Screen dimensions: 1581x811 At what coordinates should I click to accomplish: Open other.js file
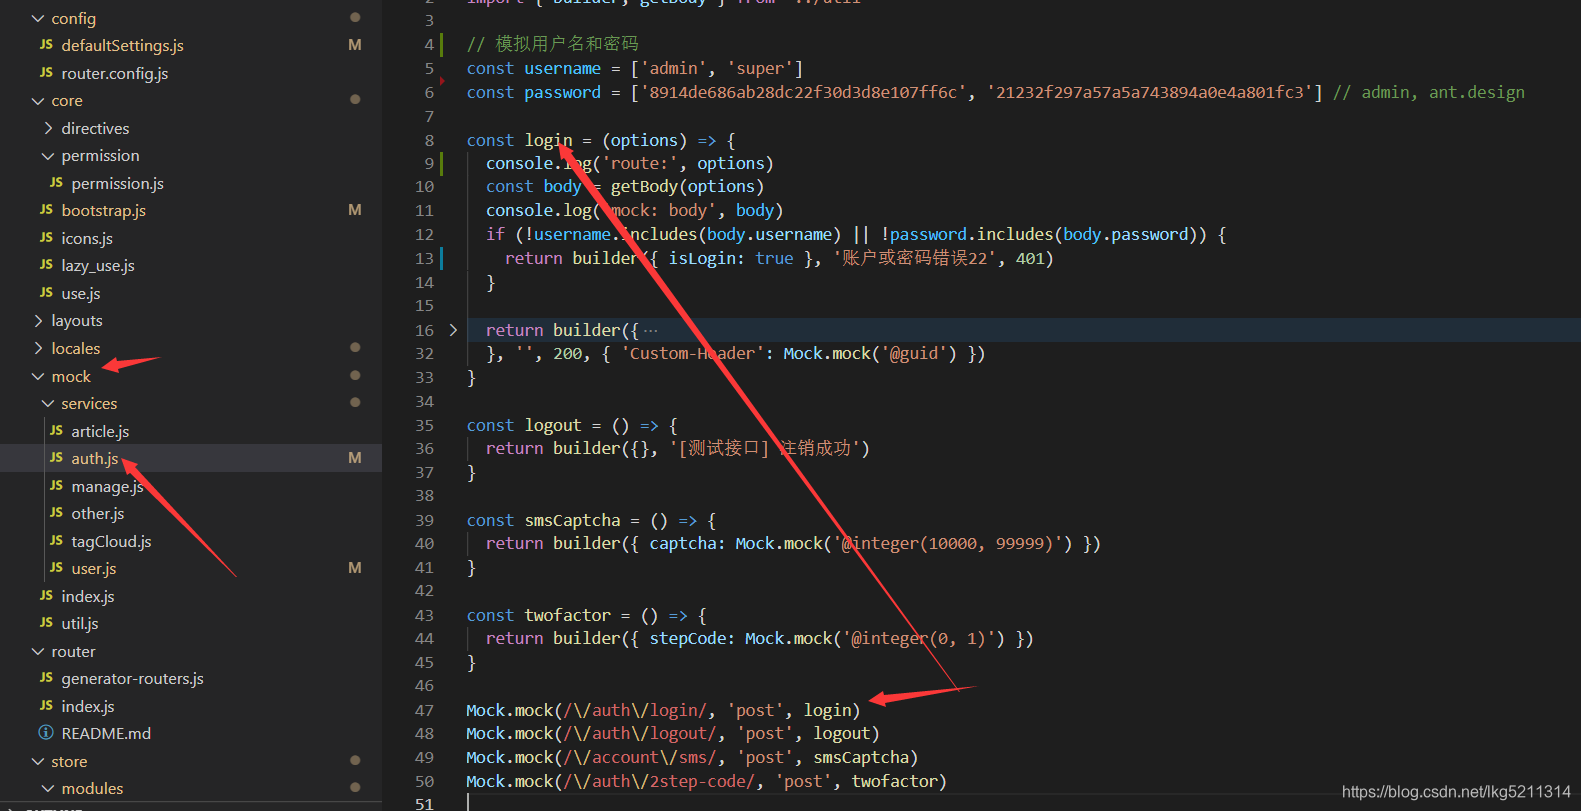pyautogui.click(x=98, y=513)
